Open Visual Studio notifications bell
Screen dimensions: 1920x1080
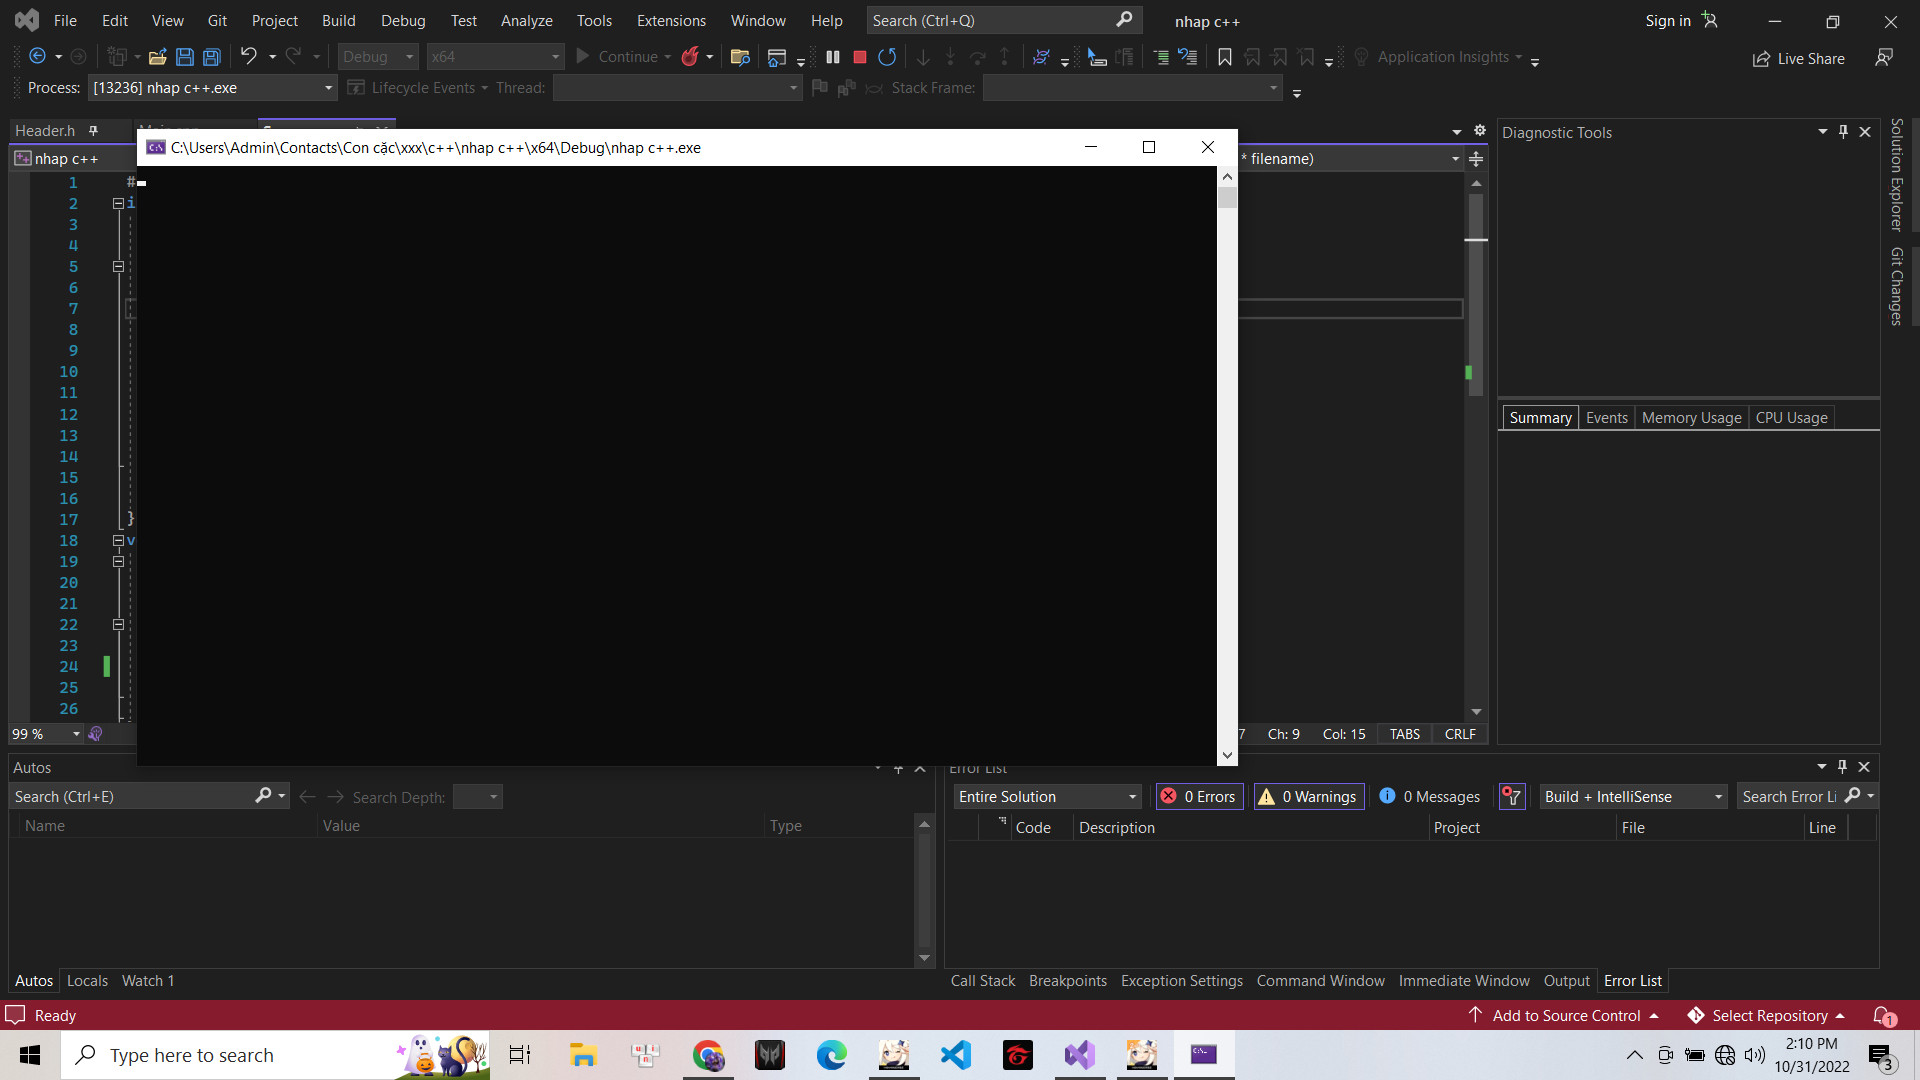coord(1884,1016)
